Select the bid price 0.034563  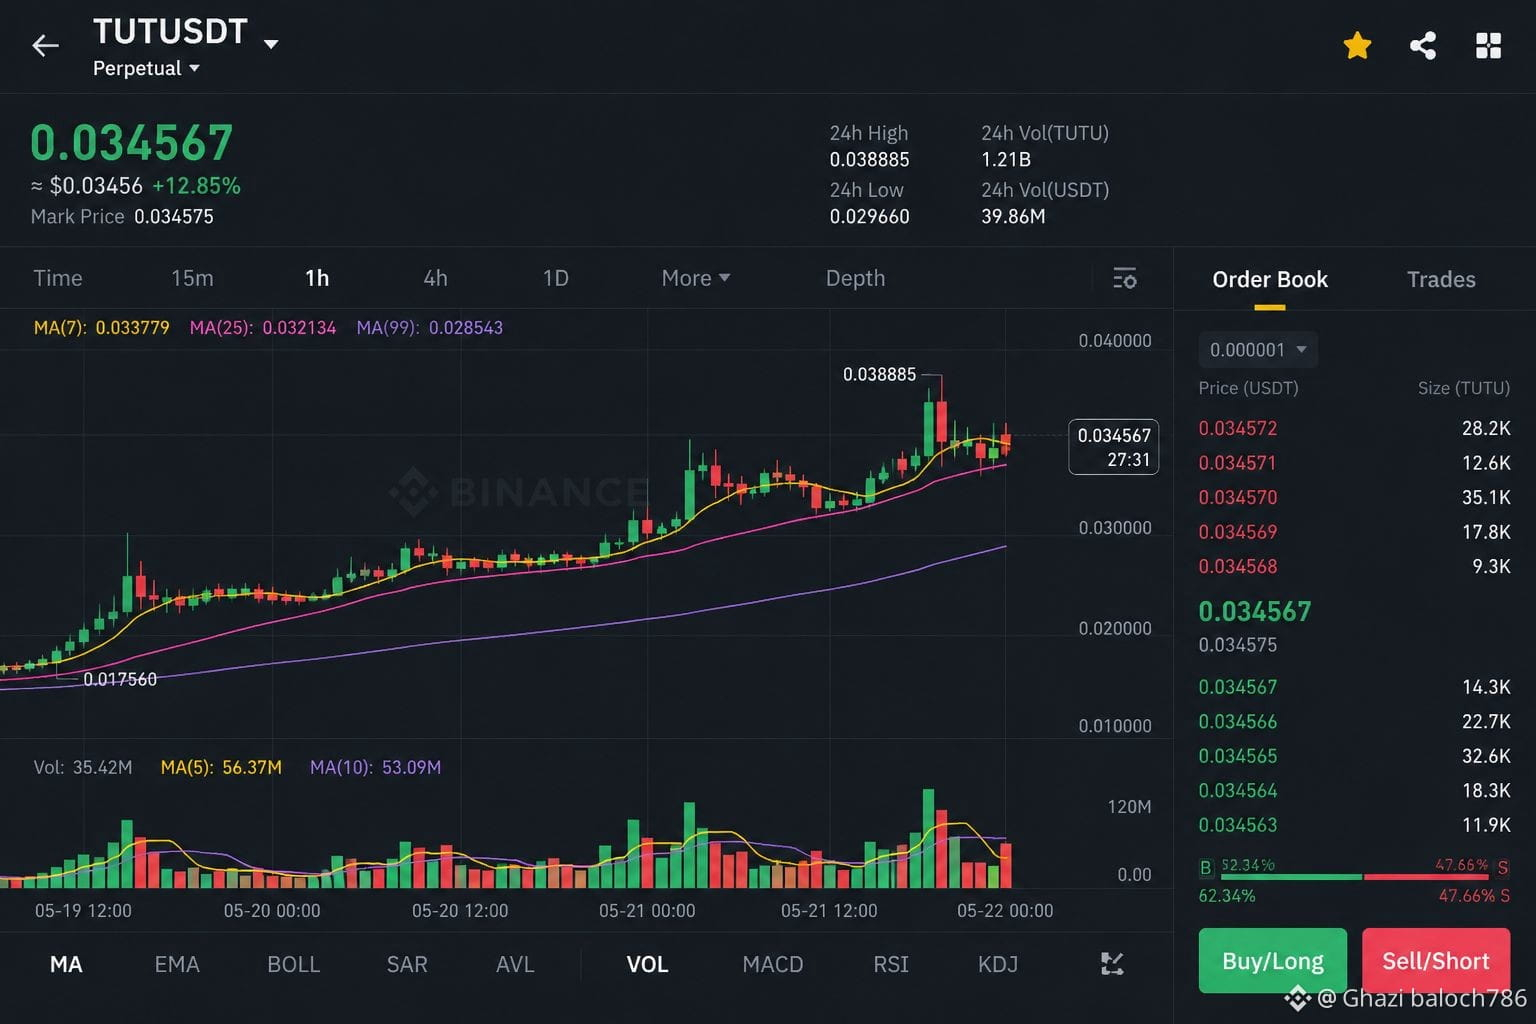point(1238,825)
